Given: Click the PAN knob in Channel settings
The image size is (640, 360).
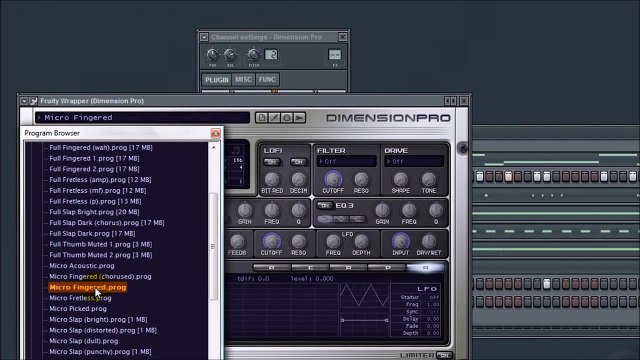Looking at the screenshot, I should [212, 54].
